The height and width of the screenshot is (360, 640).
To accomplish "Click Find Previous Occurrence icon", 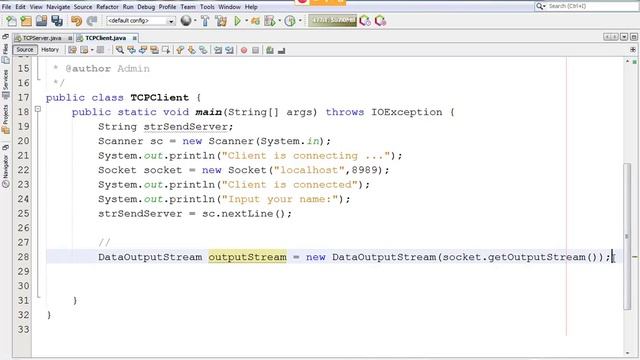I will pos(131,50).
